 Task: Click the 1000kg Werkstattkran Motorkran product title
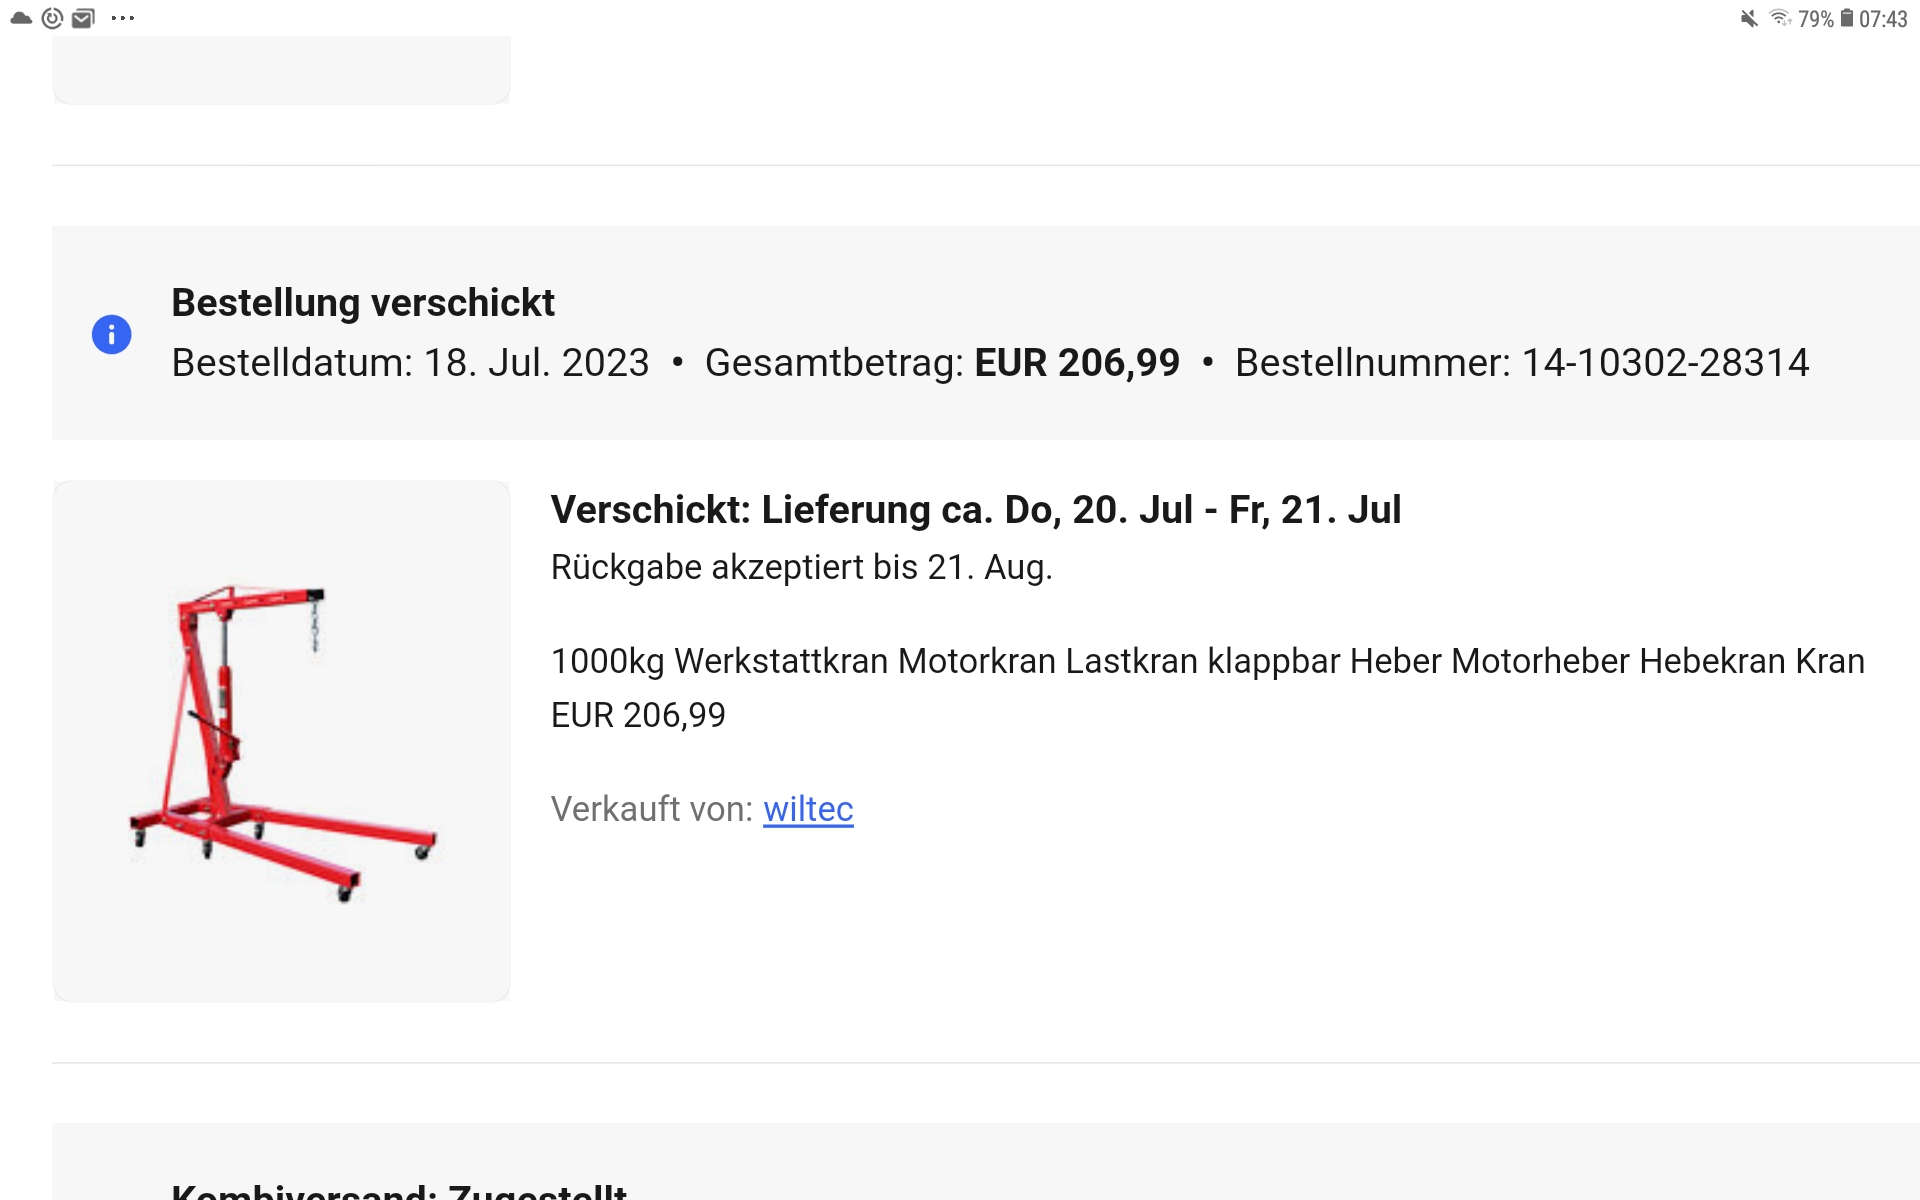tap(1208, 661)
